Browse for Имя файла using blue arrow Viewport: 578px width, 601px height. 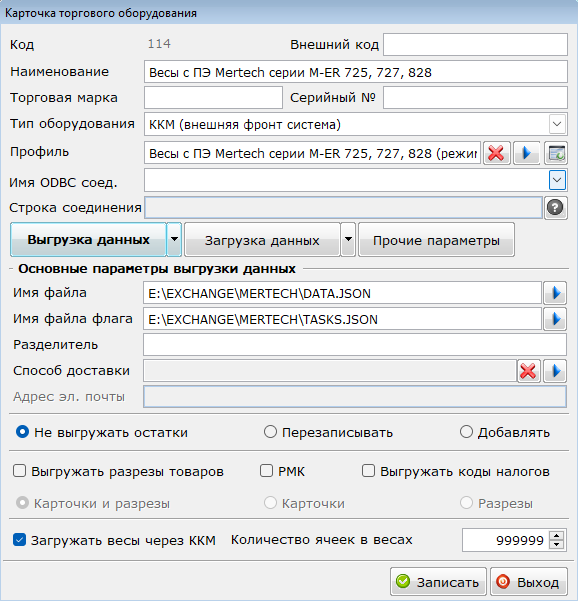pyautogui.click(x=555, y=293)
